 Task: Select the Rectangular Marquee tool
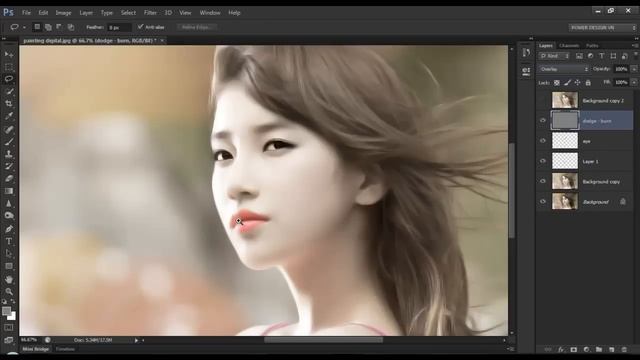pos(9,67)
